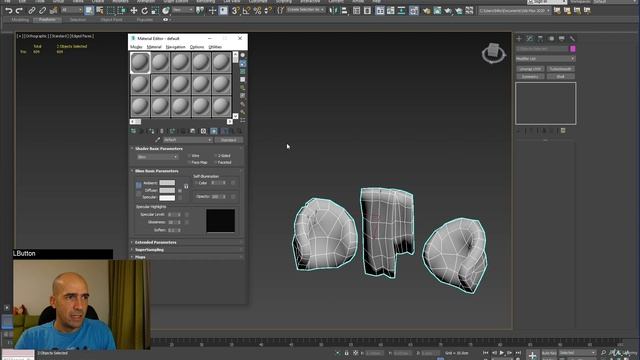The height and width of the screenshot is (360, 640).
Task: Open the selection filter dropdown
Action: coord(71,10)
